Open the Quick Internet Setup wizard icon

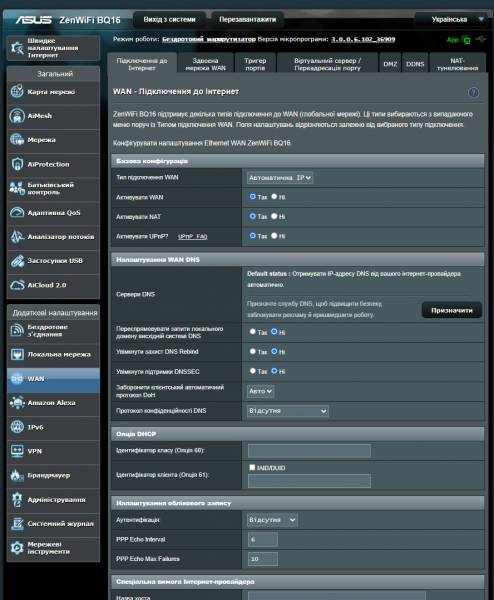coord(17,48)
